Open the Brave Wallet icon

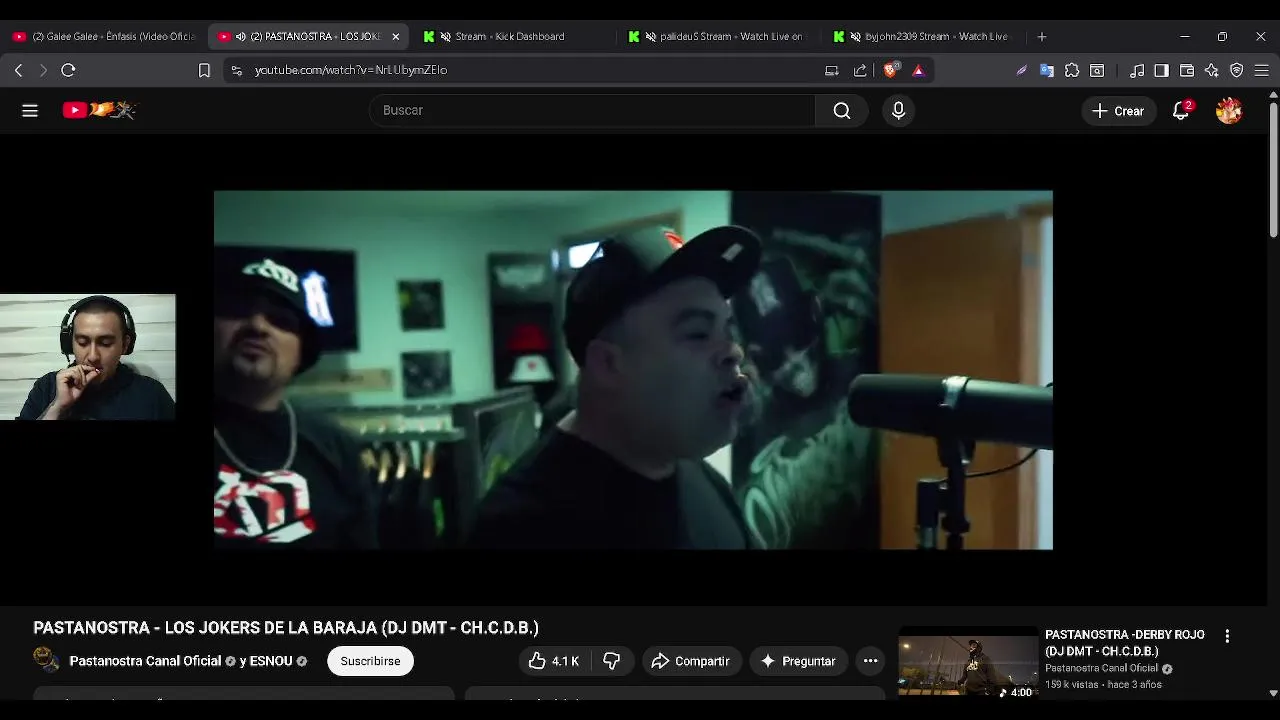(x=1187, y=70)
